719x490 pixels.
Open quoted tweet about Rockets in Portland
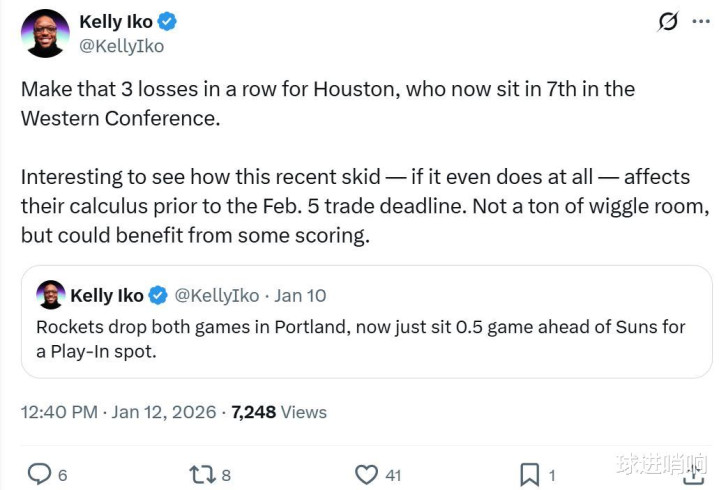[360, 339]
